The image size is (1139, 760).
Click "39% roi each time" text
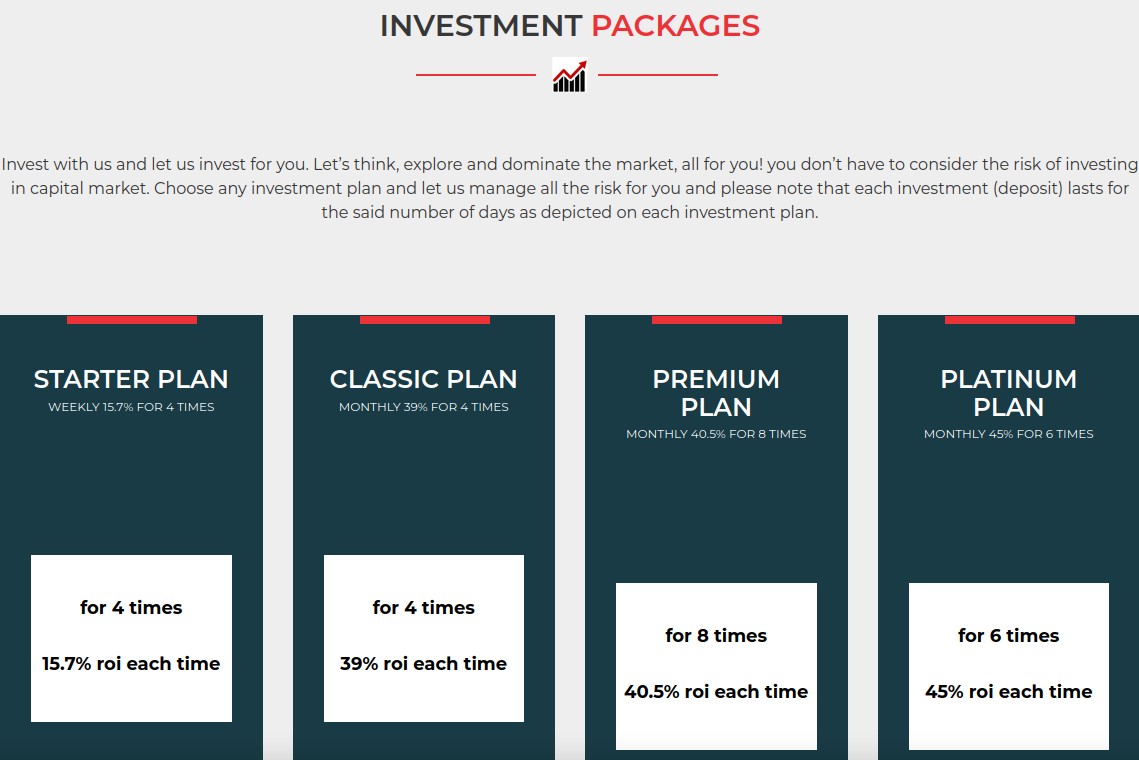423,664
